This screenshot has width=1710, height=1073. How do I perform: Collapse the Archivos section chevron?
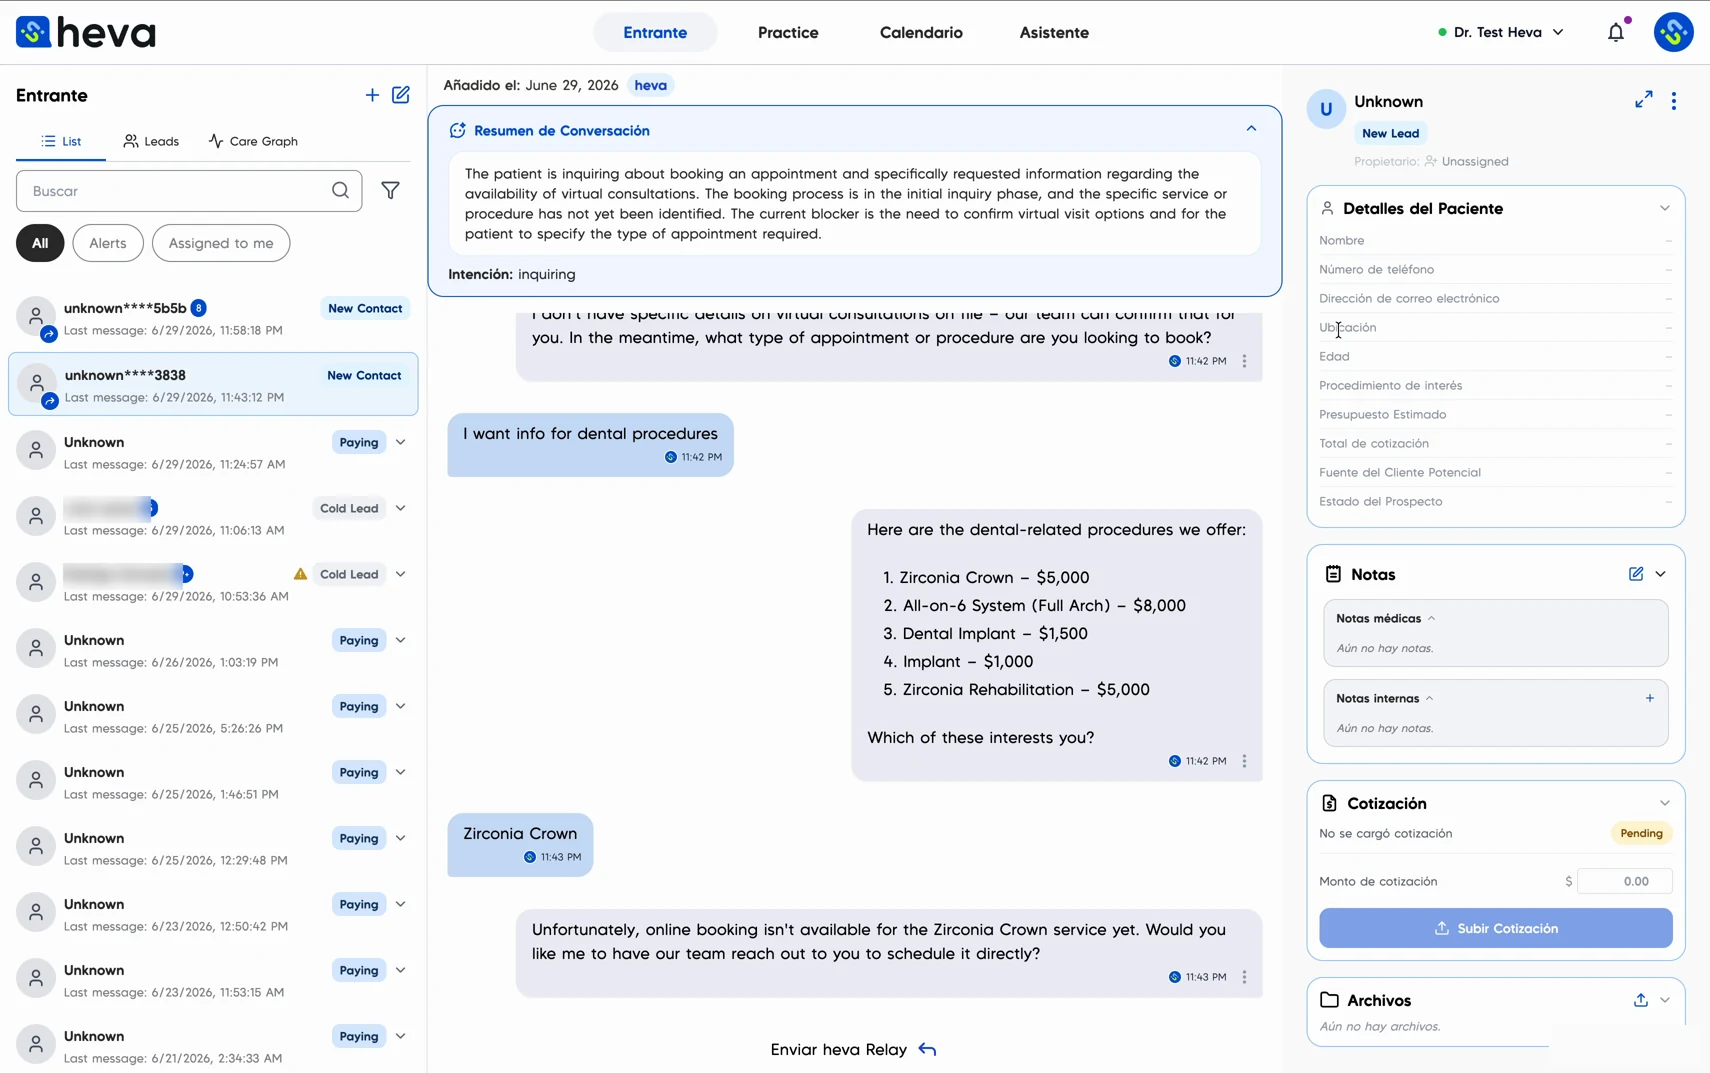tap(1665, 1000)
